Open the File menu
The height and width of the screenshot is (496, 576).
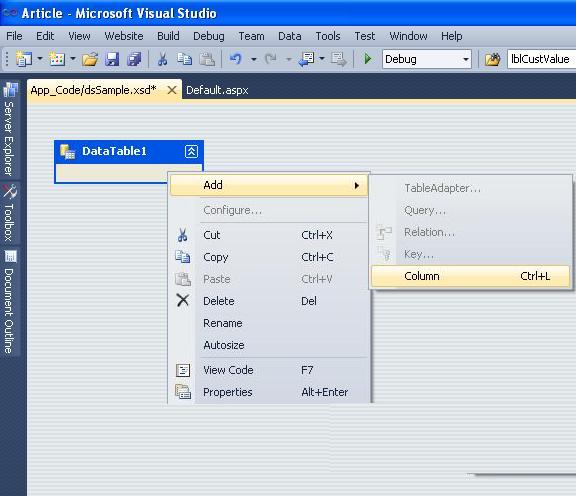click(x=14, y=36)
